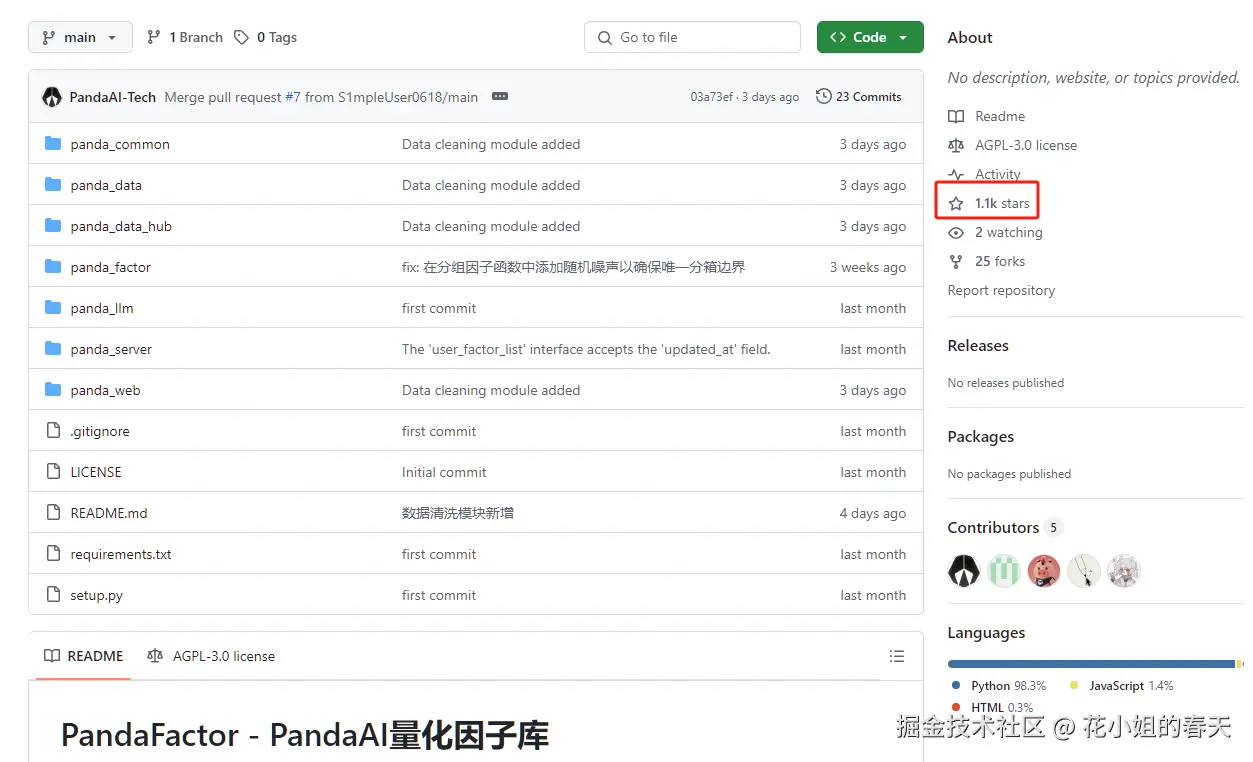Open the red-haired contributor avatar

coord(1044,571)
